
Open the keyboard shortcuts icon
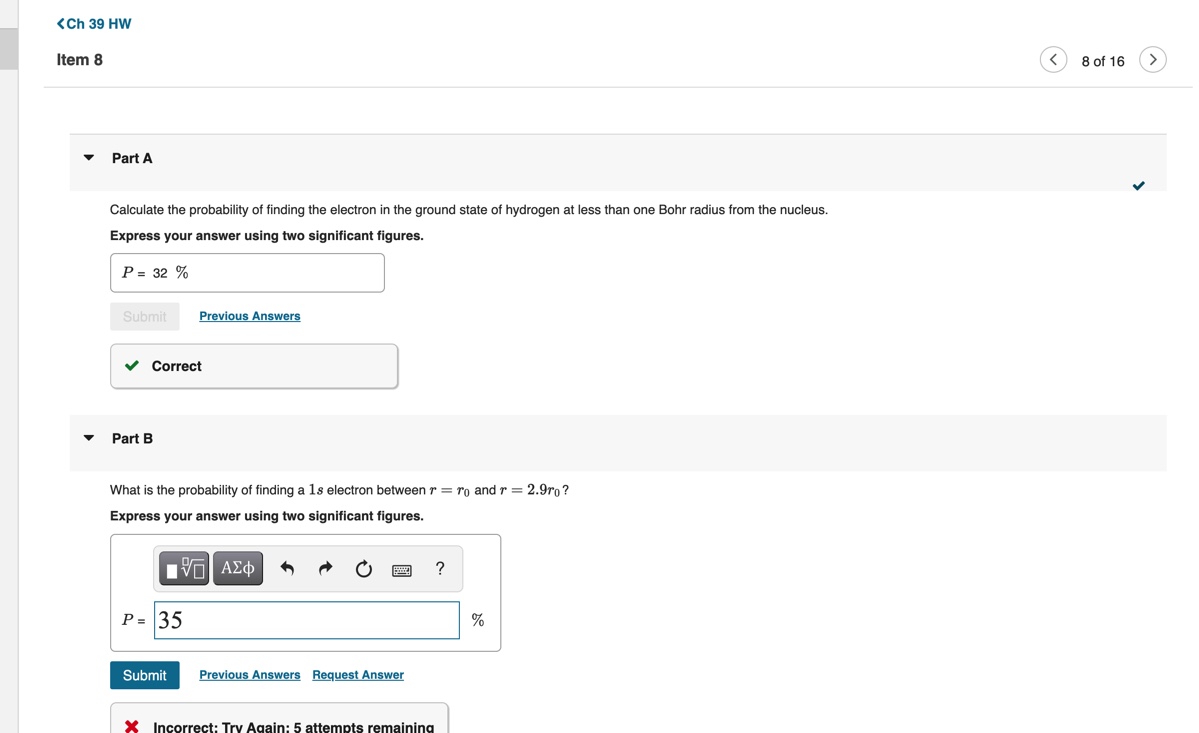401,570
